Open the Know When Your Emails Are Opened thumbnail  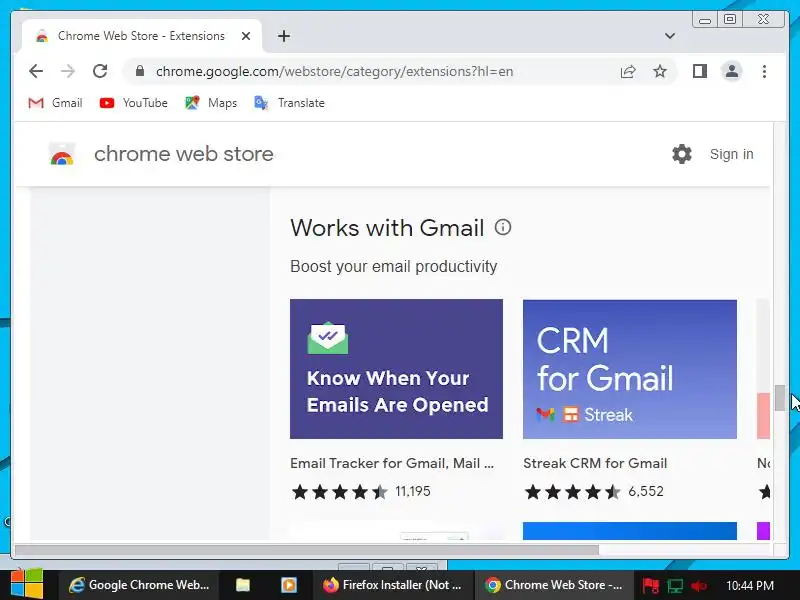[396, 369]
